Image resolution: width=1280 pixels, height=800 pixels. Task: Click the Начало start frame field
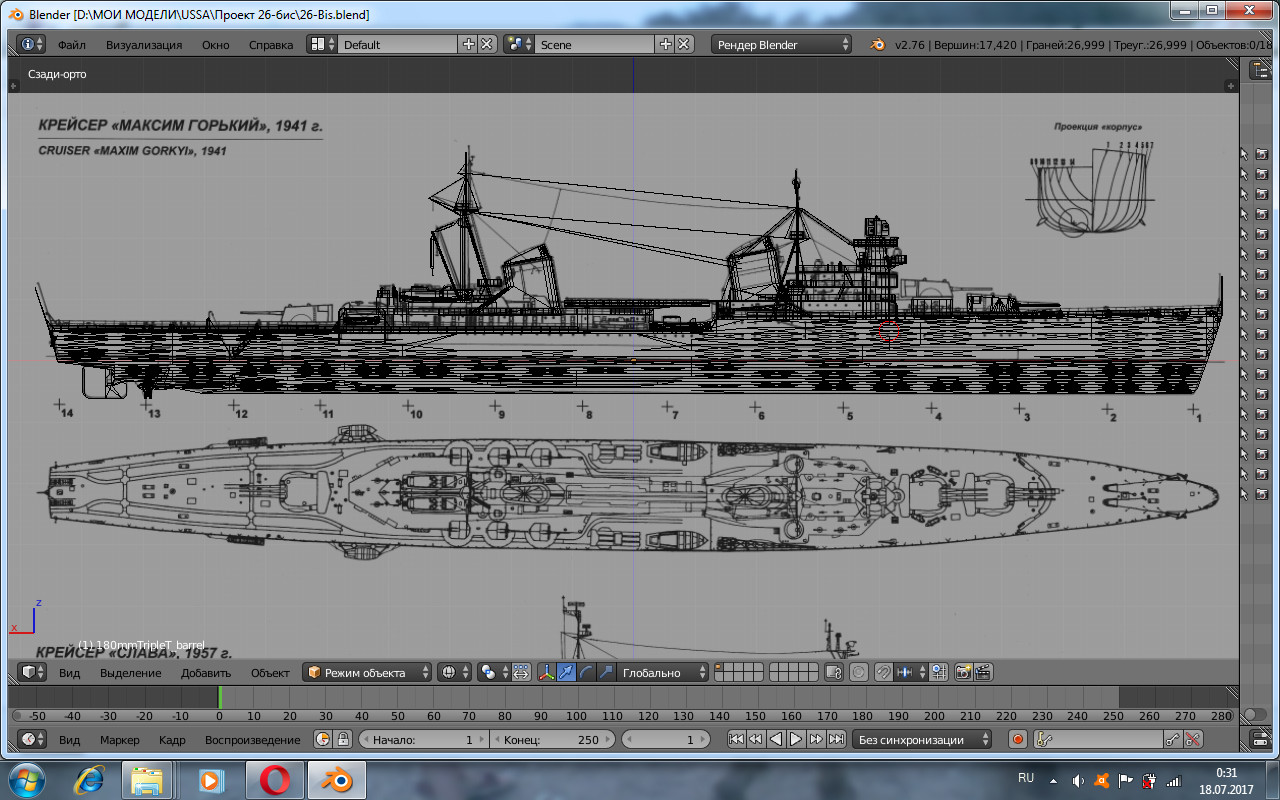point(423,739)
